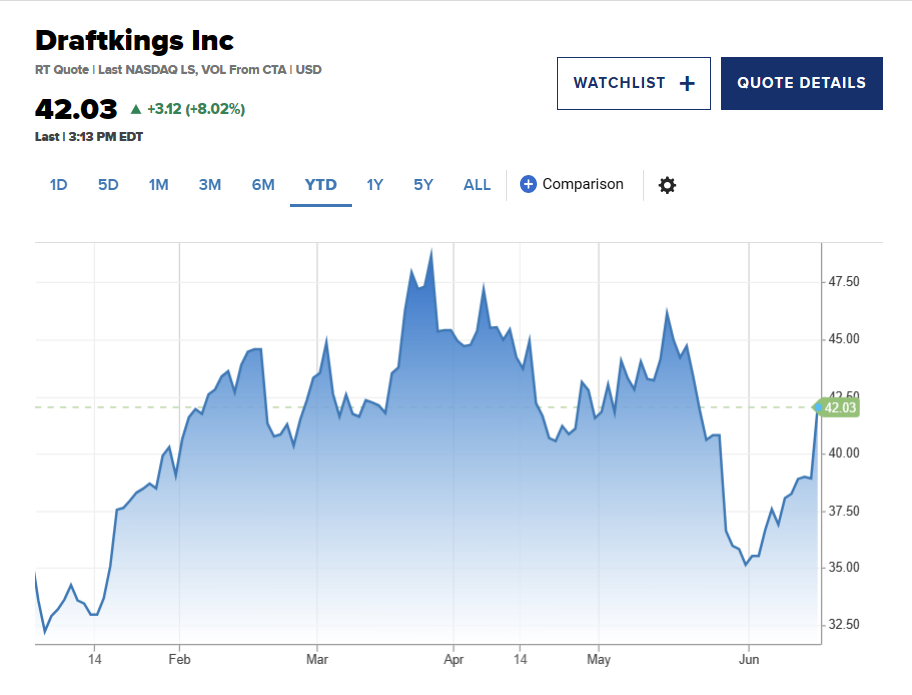Select the 3M time range
Screen dimensions: 912x695
210,185
